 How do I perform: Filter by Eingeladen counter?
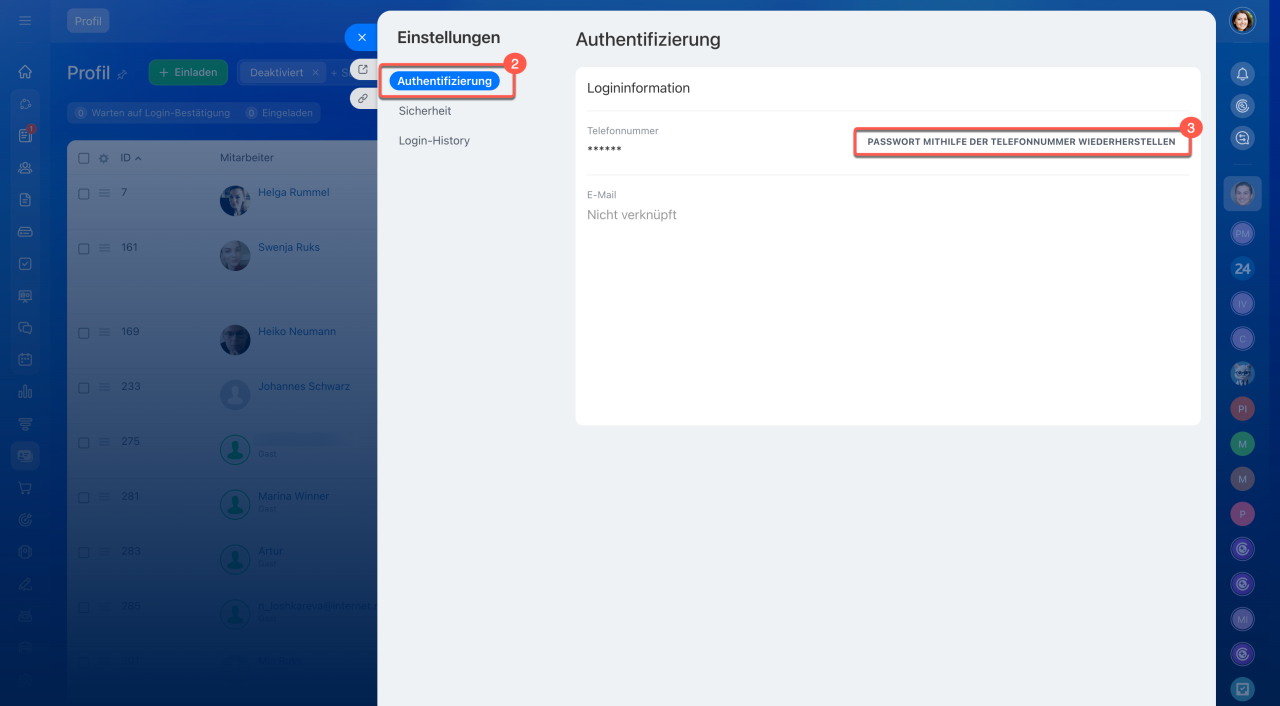280,113
